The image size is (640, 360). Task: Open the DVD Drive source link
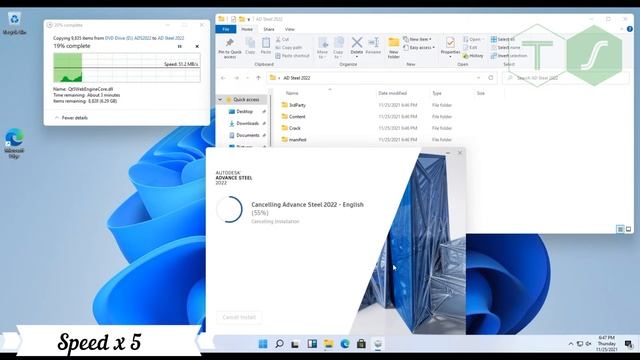(128, 38)
